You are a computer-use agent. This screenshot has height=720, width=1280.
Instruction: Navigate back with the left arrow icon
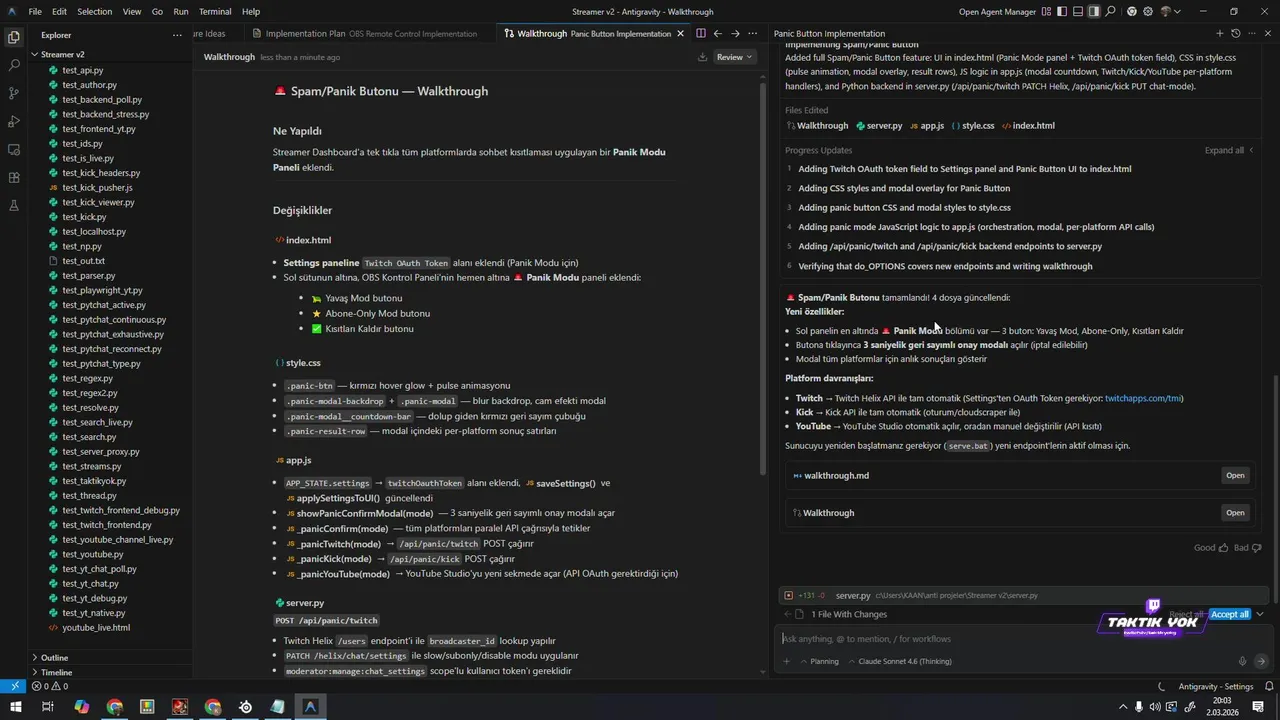717,33
